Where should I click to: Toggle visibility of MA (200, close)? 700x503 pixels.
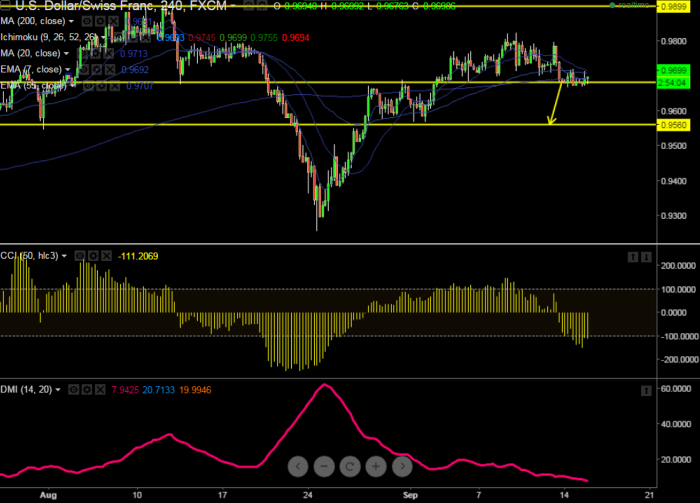(x=87, y=21)
